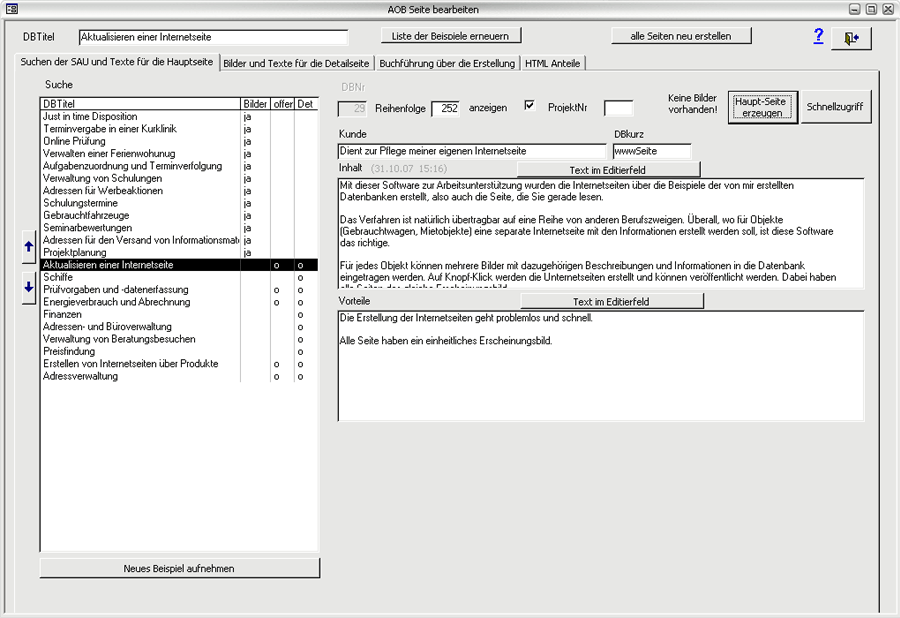The height and width of the screenshot is (618, 900).
Task: Click the Reihenfolge field showing 252
Action: click(x=446, y=108)
